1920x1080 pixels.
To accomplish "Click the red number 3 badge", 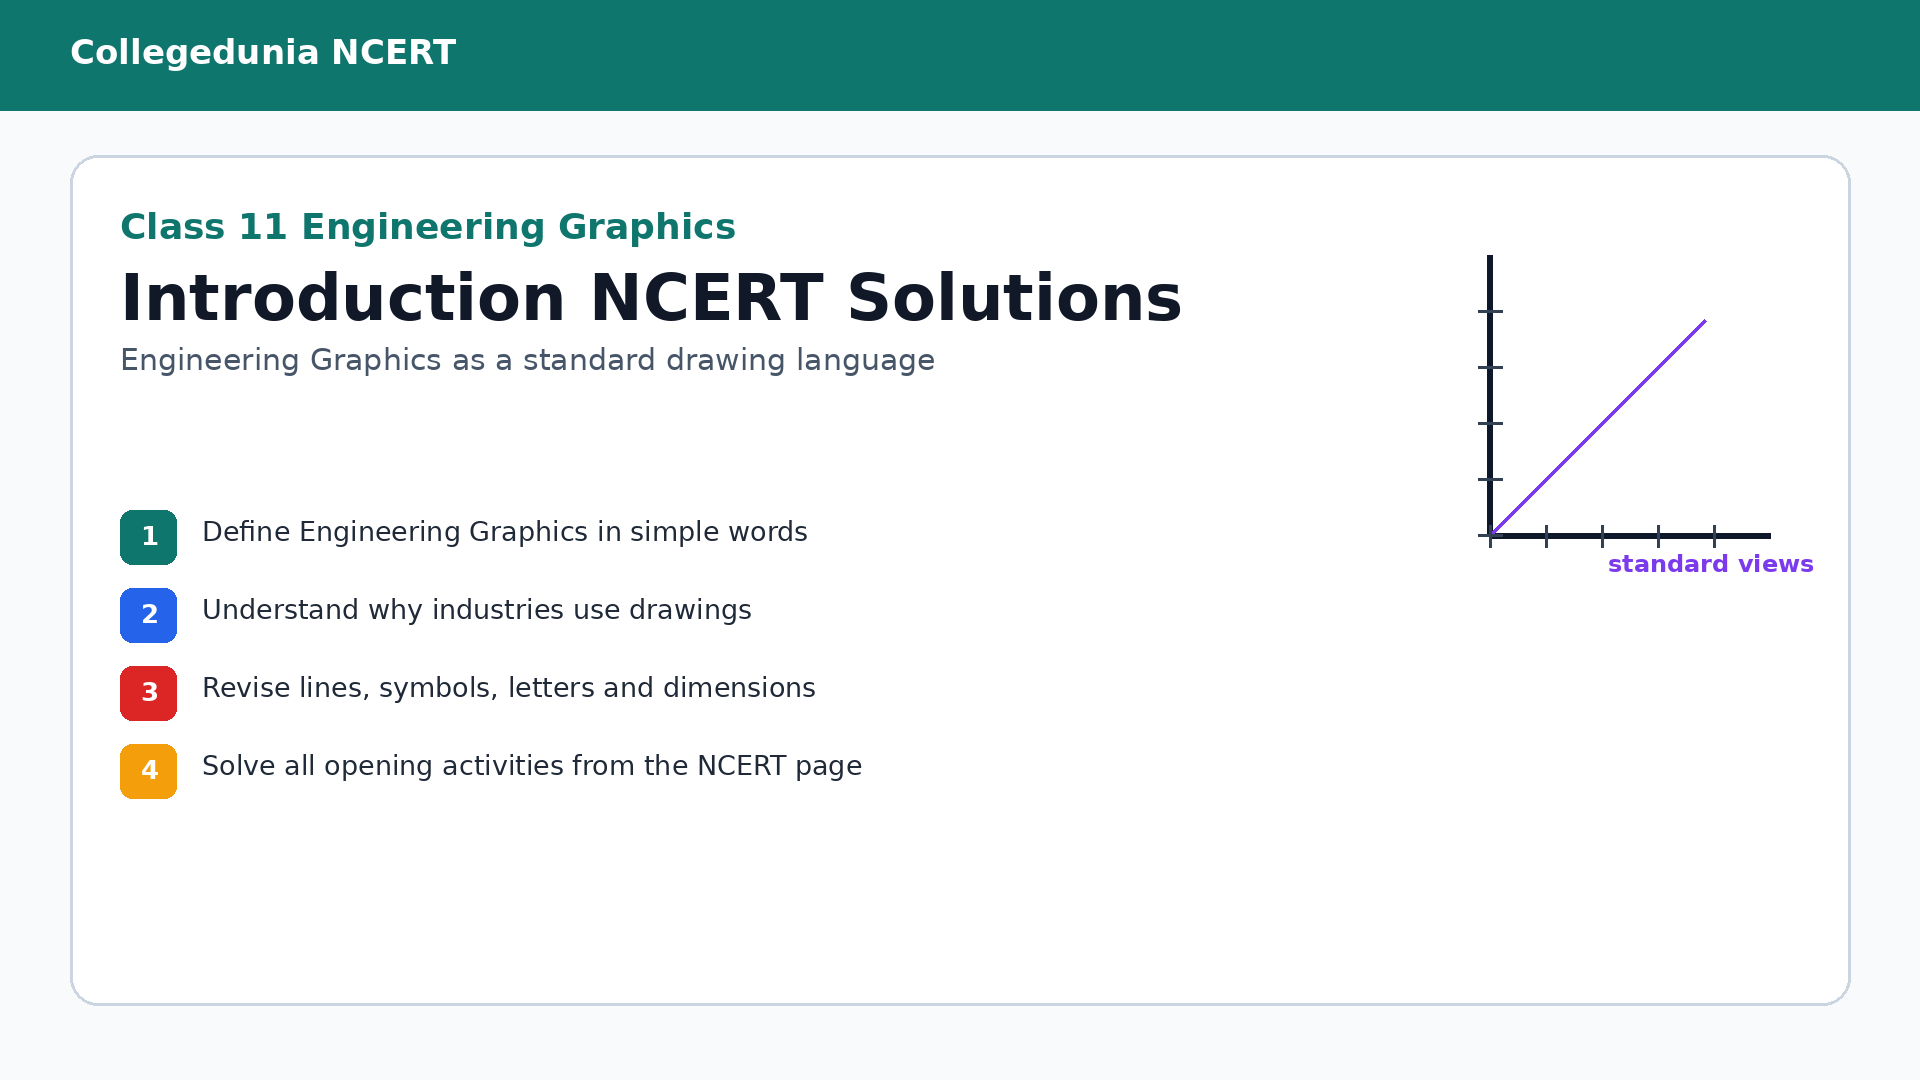I will point(149,694).
